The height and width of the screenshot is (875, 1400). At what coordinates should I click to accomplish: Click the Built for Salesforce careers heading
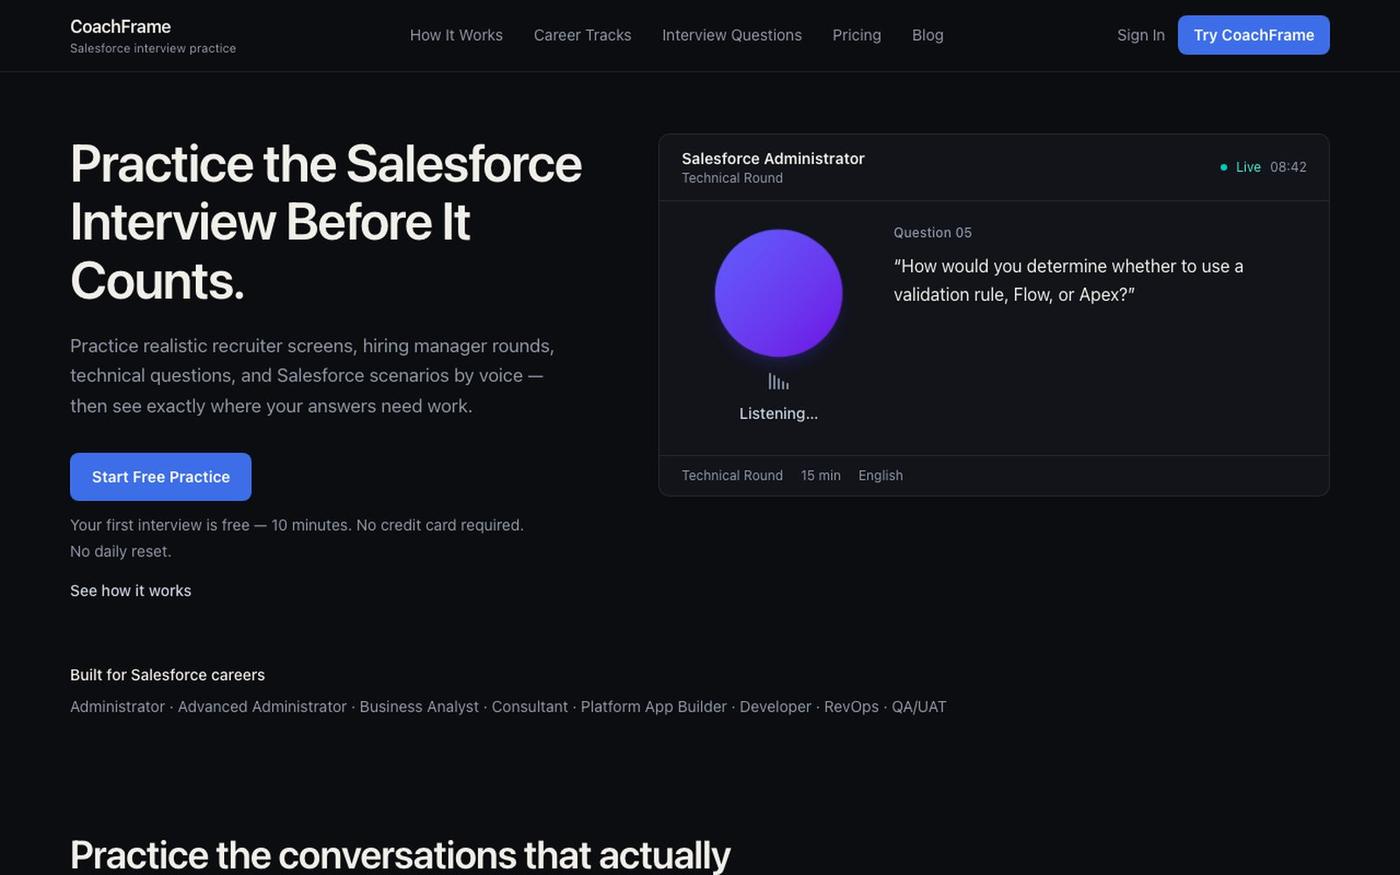click(x=168, y=675)
